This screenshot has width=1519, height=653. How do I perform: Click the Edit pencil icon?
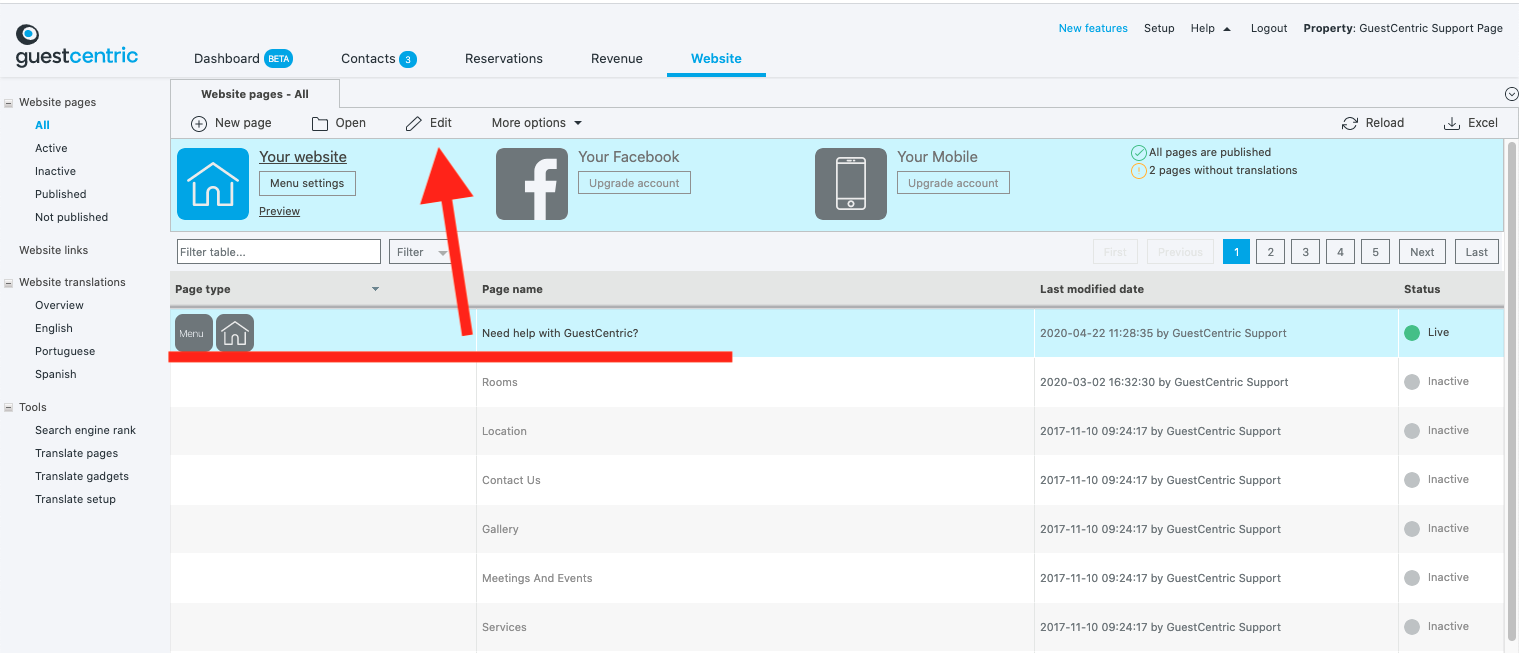414,124
